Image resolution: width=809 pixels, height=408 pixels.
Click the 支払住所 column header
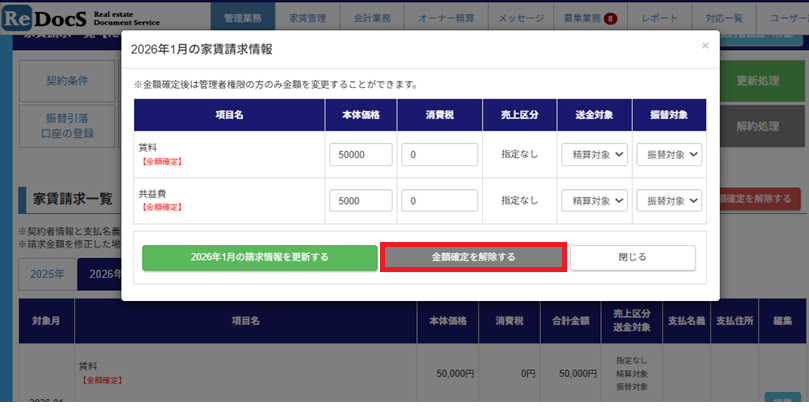tap(735, 321)
